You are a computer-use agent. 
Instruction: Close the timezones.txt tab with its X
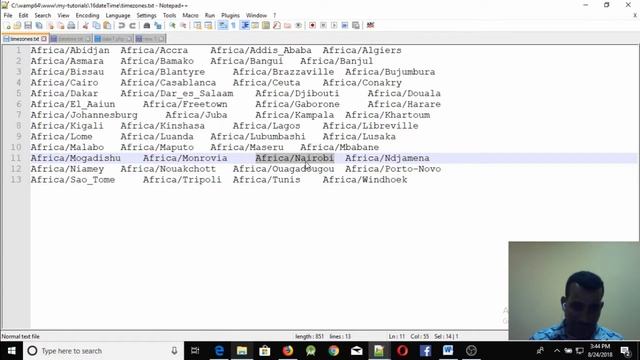(44, 39)
